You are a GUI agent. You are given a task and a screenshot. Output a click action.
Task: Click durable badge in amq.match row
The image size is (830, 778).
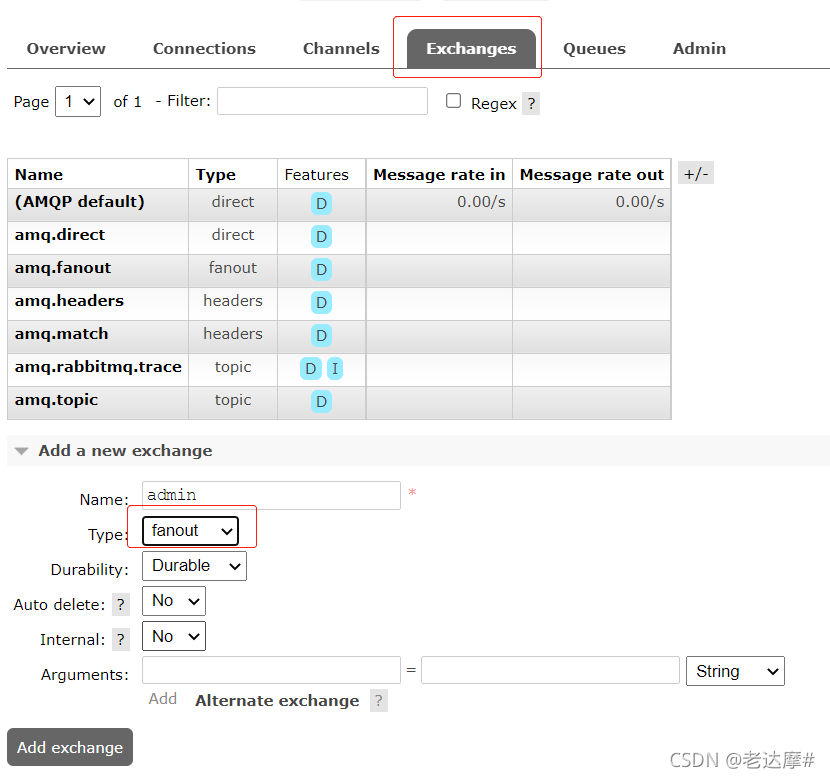(321, 336)
